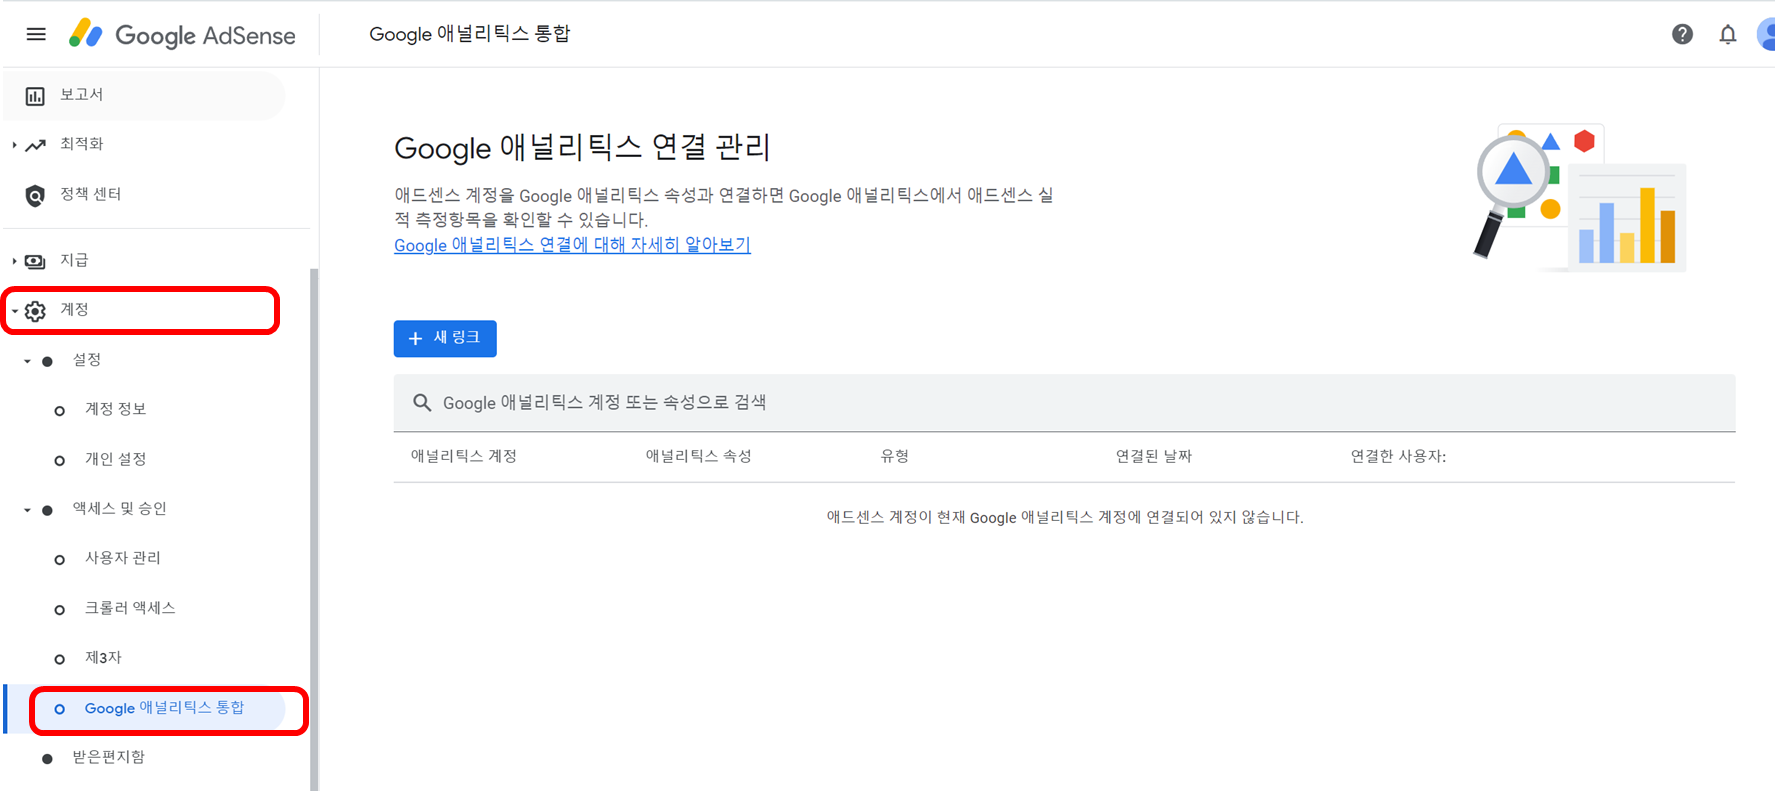The width and height of the screenshot is (1775, 791).
Task: Focus the 애널리틱스 계정 search field
Action: 1064,402
